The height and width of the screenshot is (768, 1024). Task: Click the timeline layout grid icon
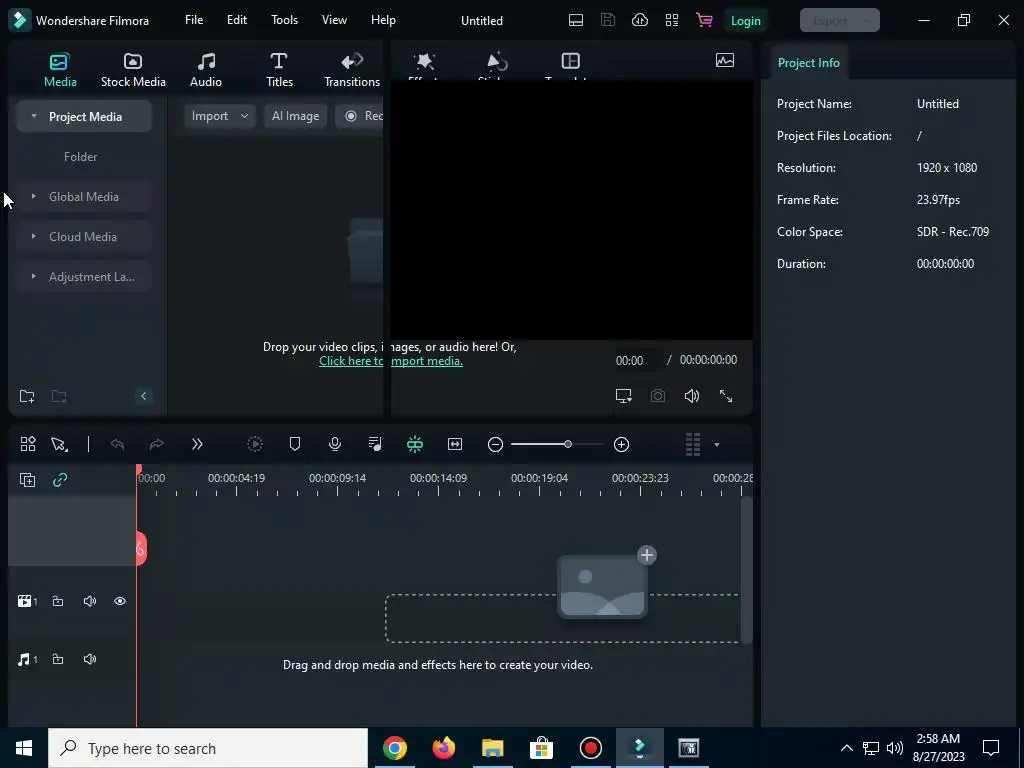[27, 444]
